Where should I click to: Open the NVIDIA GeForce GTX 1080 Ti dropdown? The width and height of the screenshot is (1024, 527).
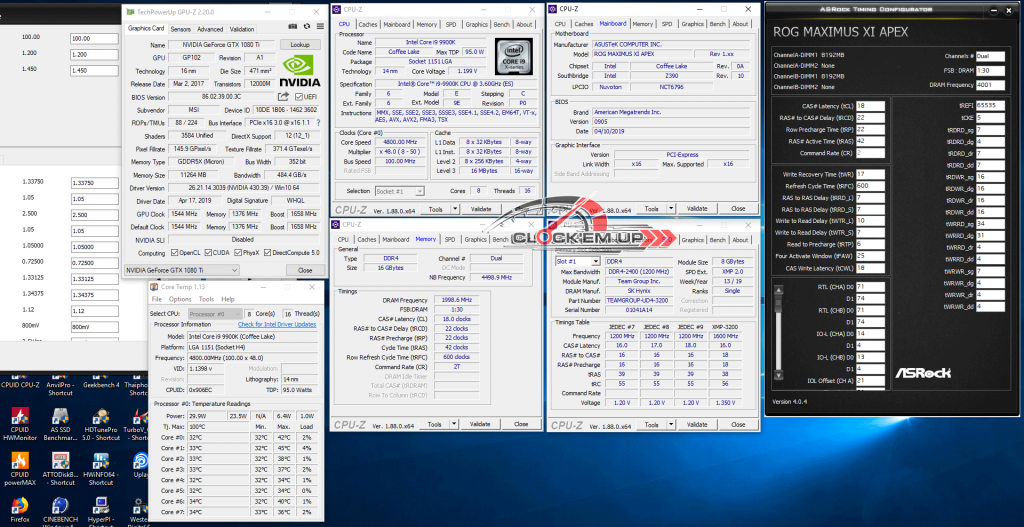pos(182,270)
